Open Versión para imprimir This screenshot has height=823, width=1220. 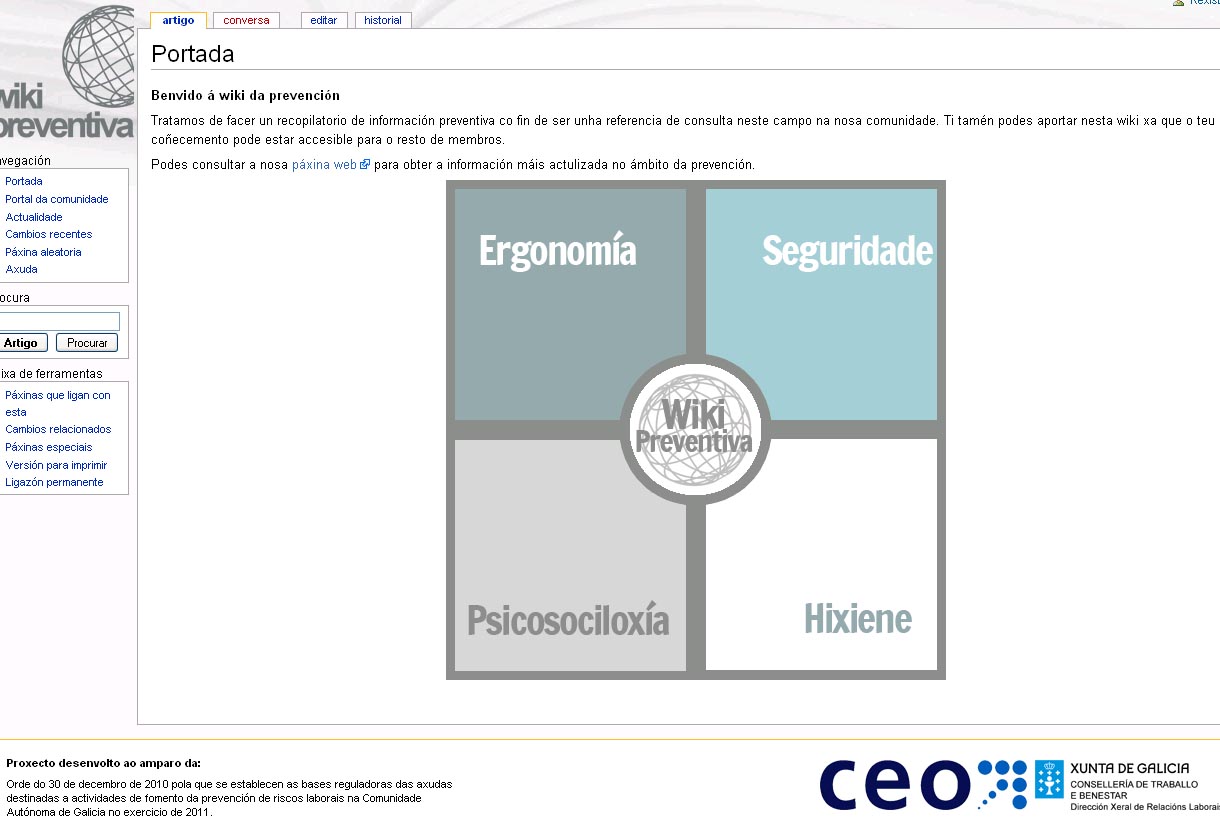[56, 465]
